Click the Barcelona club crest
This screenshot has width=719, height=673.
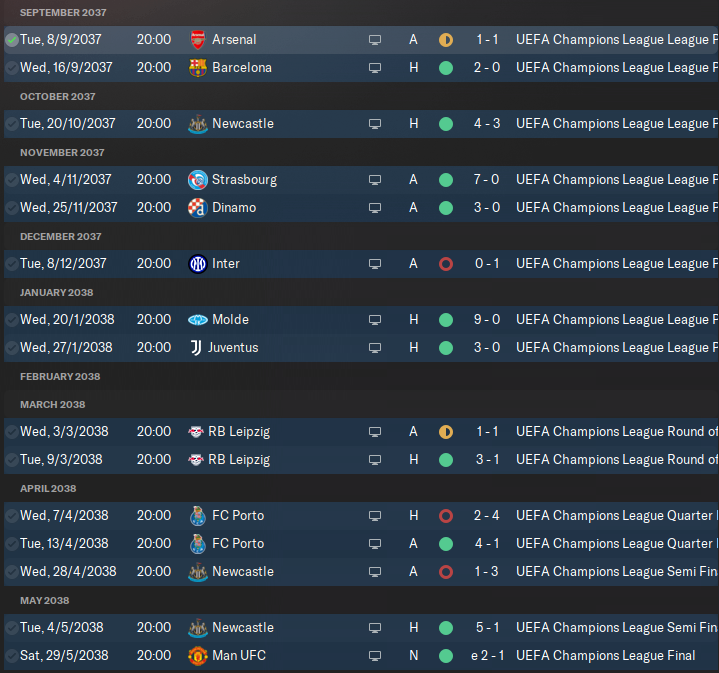[198, 68]
